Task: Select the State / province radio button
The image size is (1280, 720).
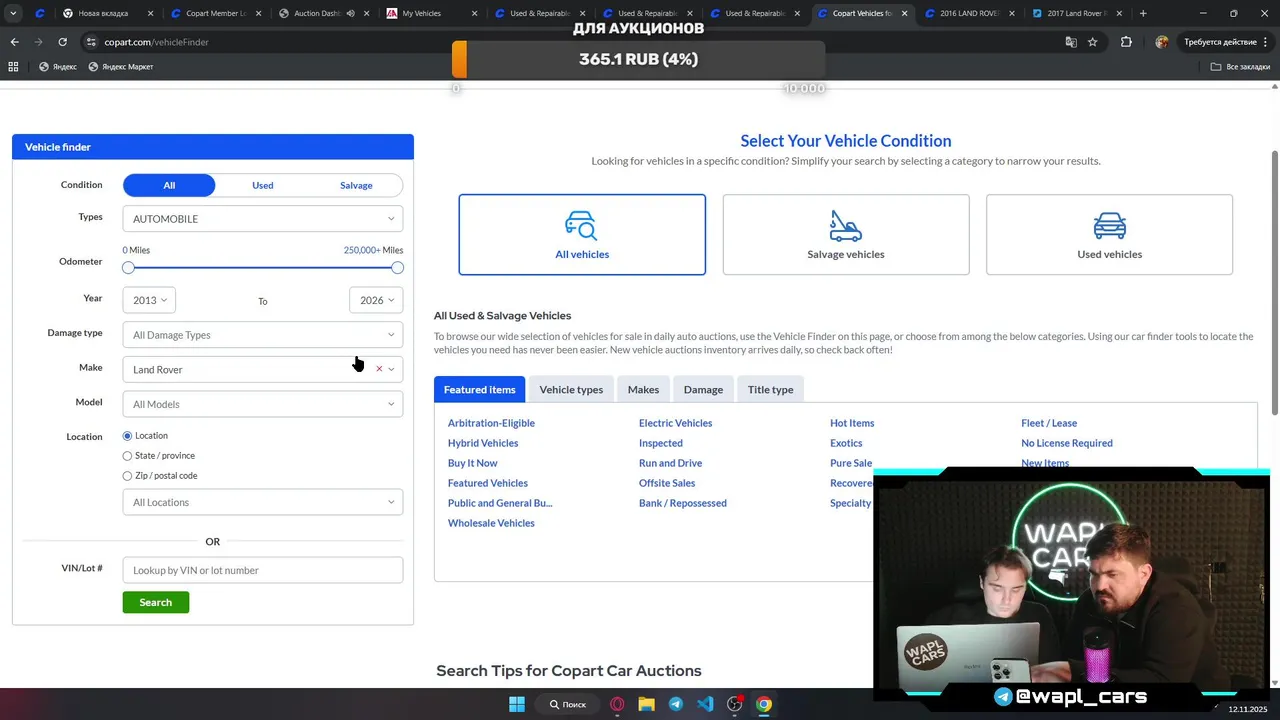Action: (127, 456)
